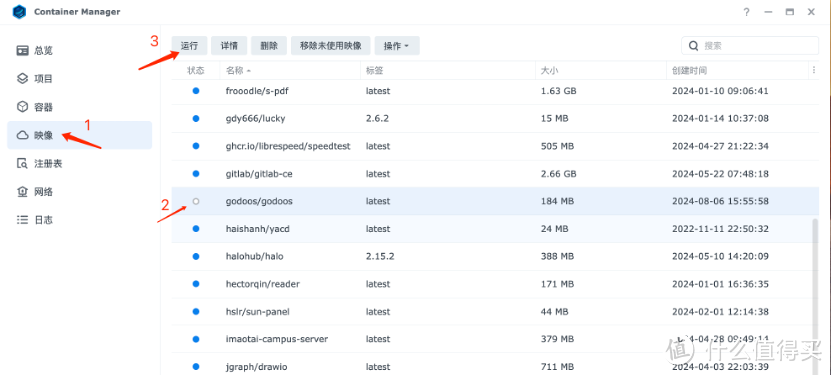Select the imaotai-campus-server image name
832x376 pixels.
tap(276, 339)
